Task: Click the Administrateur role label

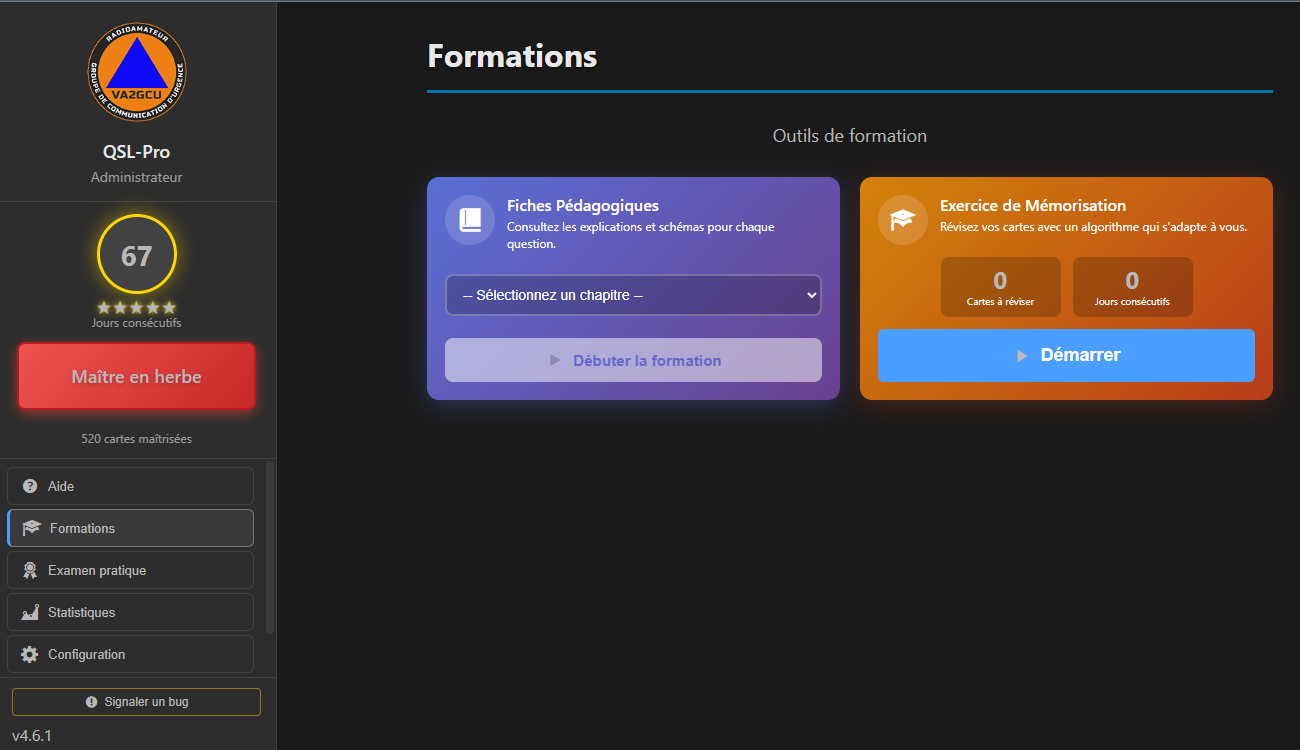Action: (137, 177)
